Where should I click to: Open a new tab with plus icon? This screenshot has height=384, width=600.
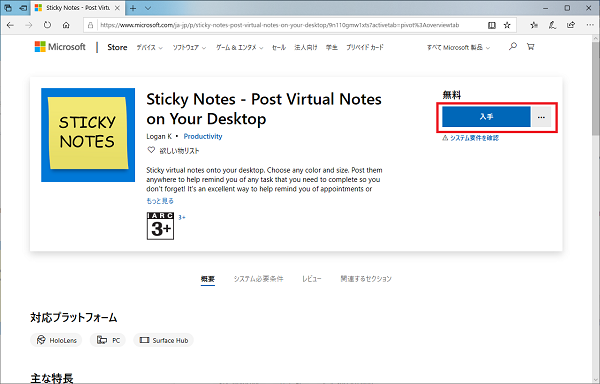[x=133, y=8]
